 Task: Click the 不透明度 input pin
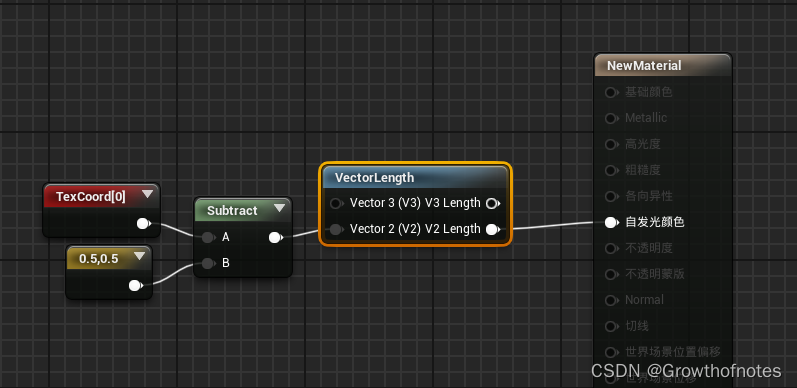[x=611, y=248]
